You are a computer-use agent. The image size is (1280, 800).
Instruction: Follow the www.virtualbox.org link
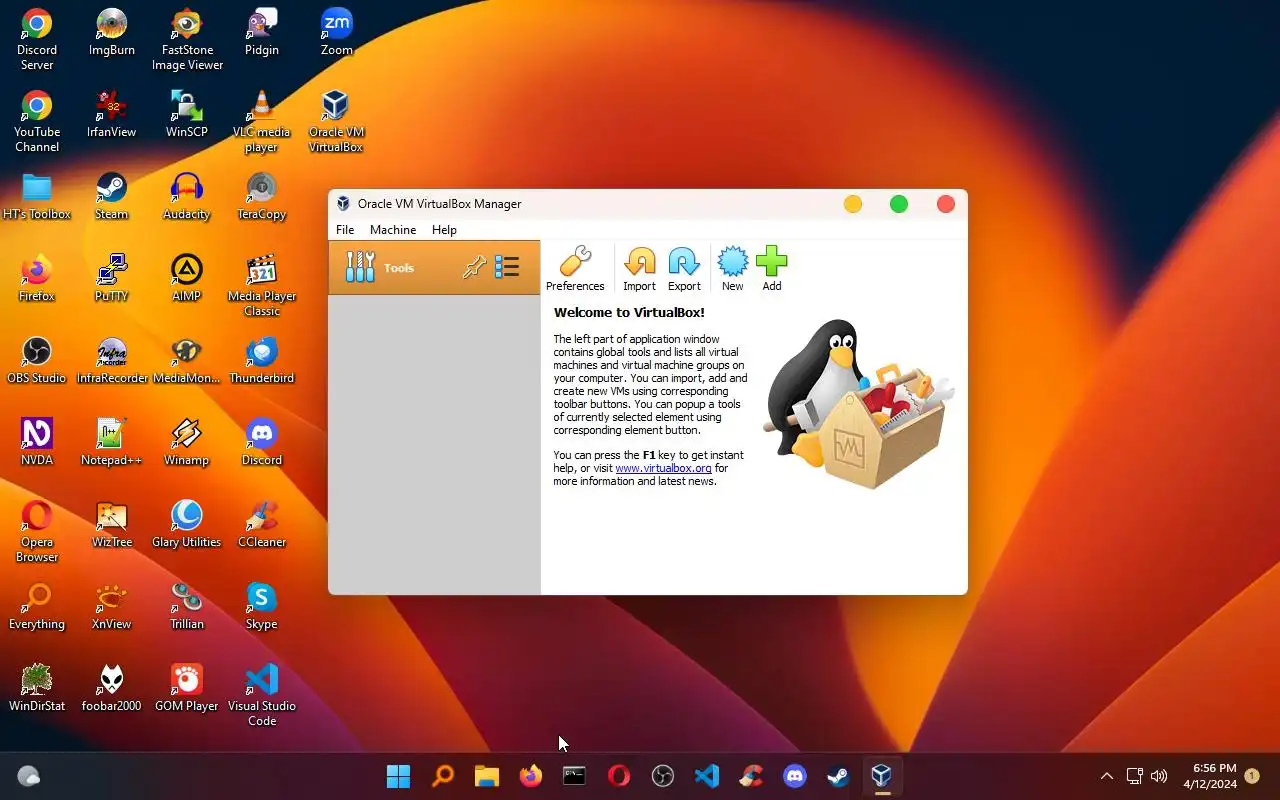(663, 468)
